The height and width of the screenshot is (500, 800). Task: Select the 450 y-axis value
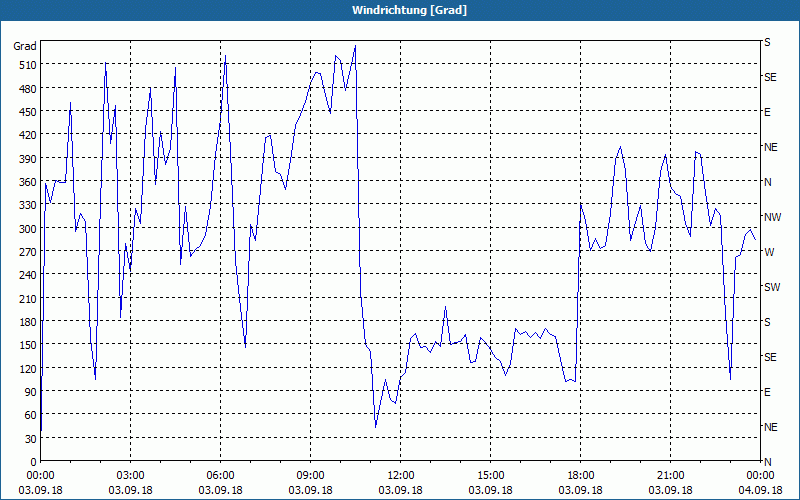tap(28, 112)
